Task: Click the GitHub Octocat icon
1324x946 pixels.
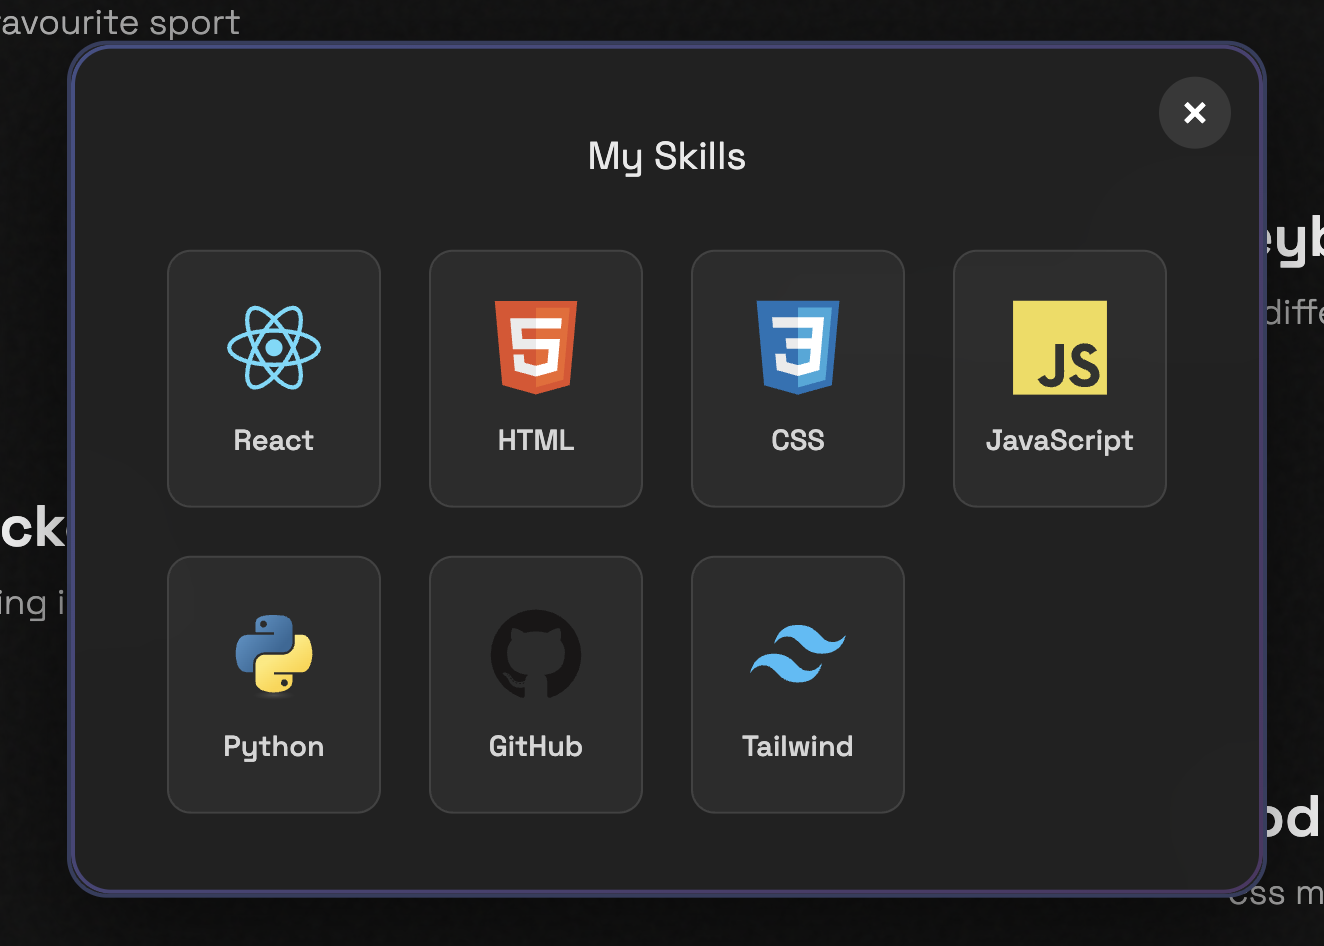Action: 536,654
